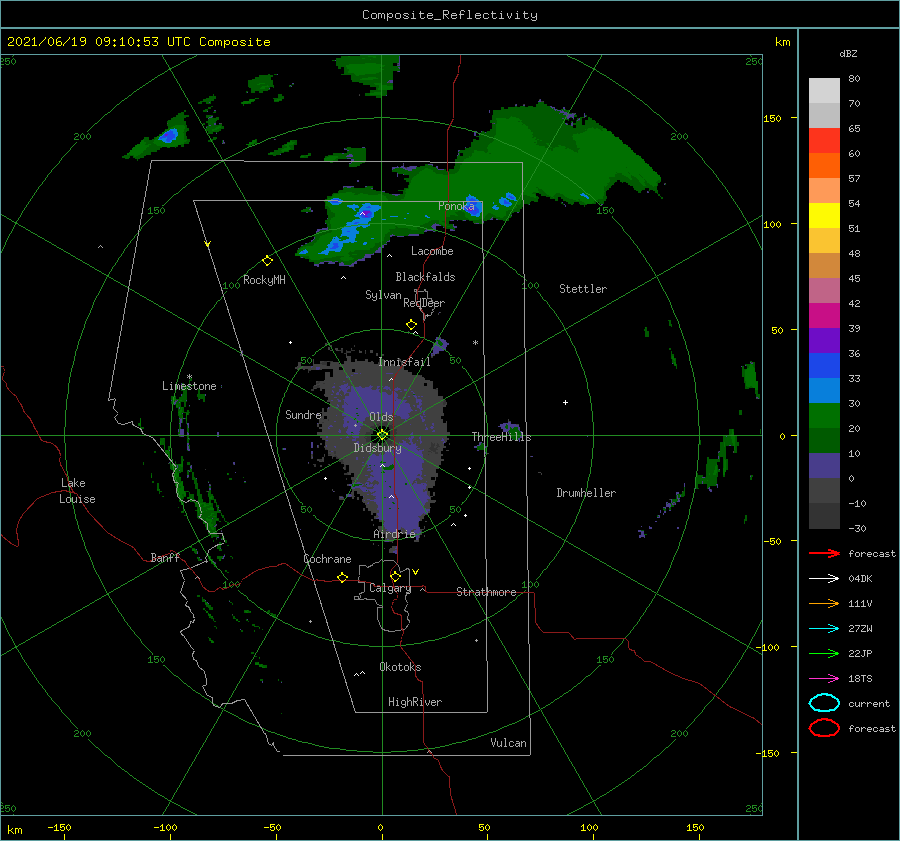Click the yellow radar center marker at Olds

tap(382, 435)
